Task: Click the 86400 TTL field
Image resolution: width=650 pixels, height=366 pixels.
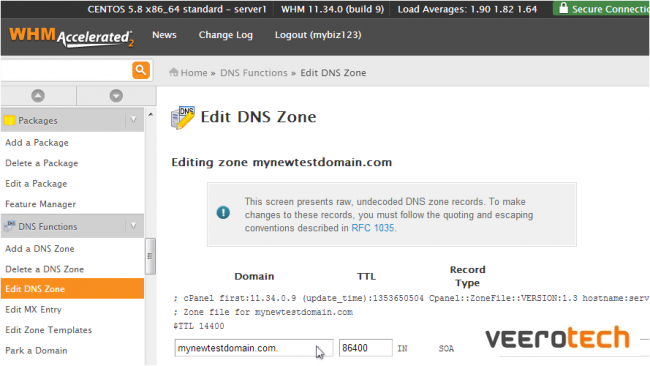Action: (x=366, y=348)
